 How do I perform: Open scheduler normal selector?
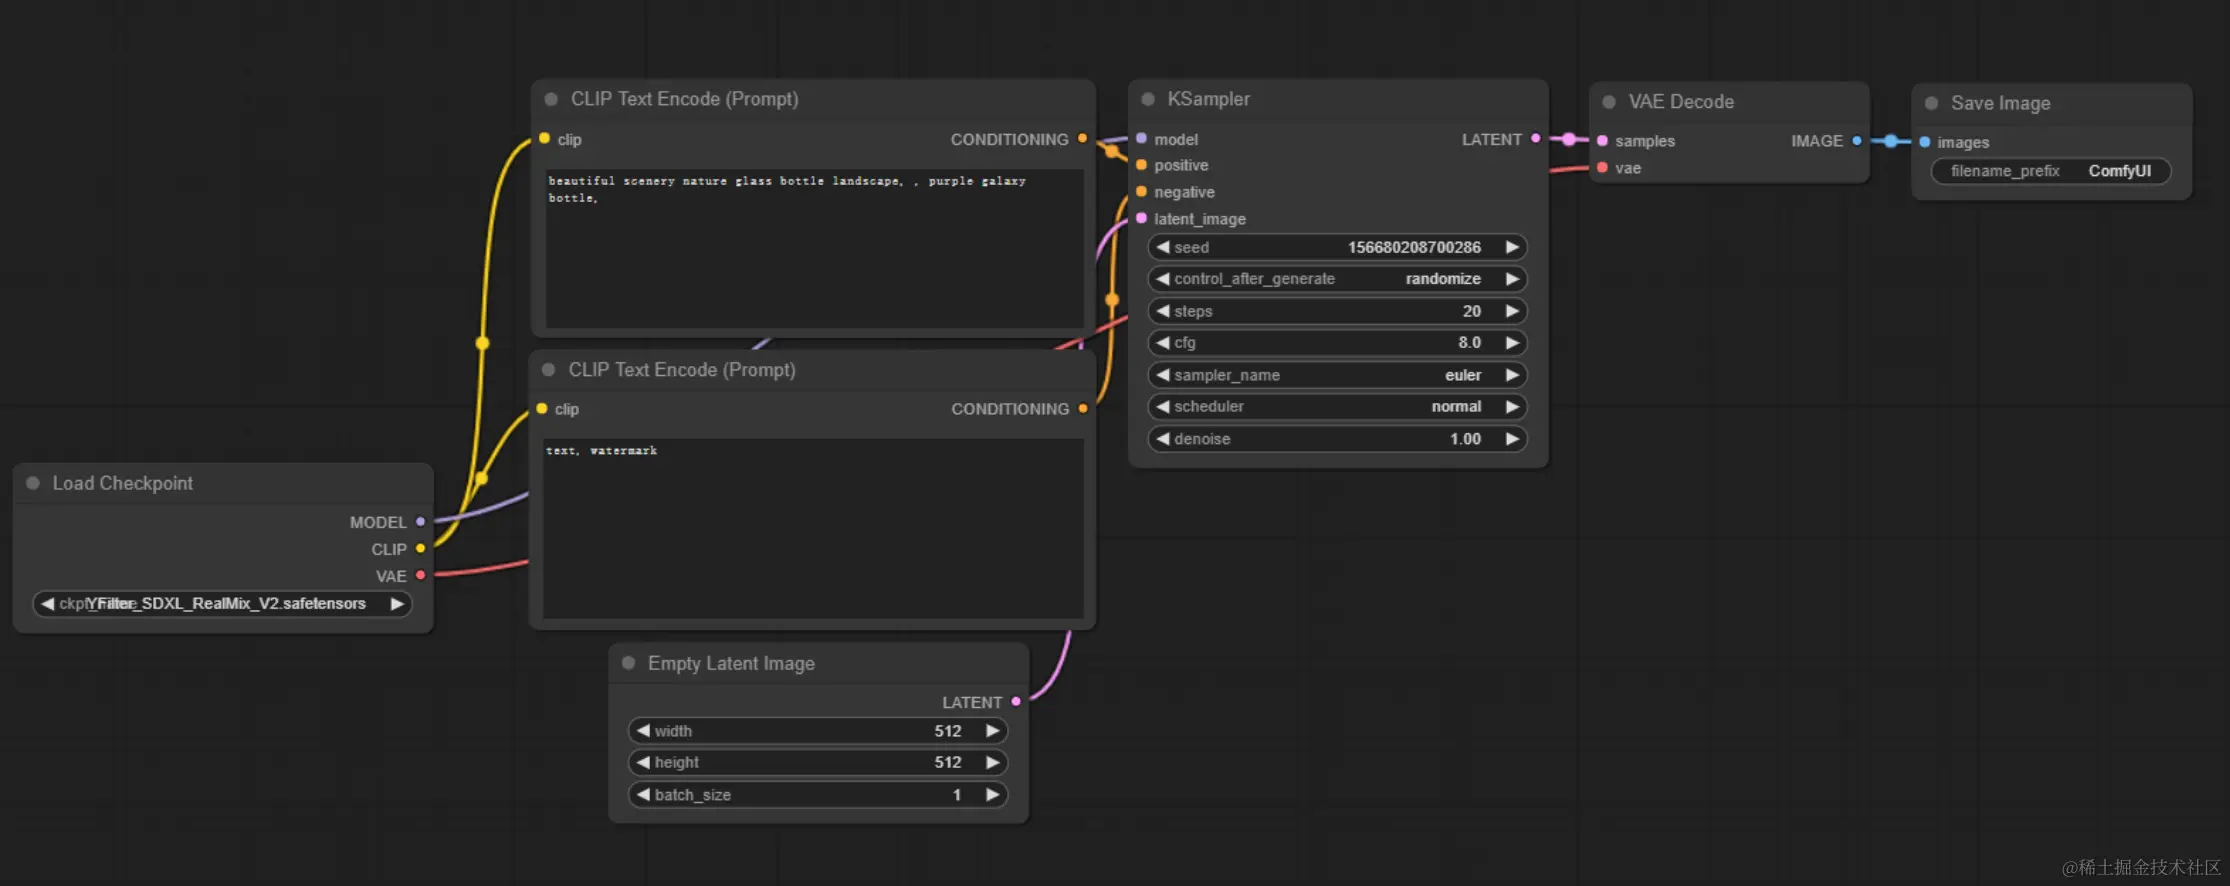pyautogui.click(x=1337, y=407)
